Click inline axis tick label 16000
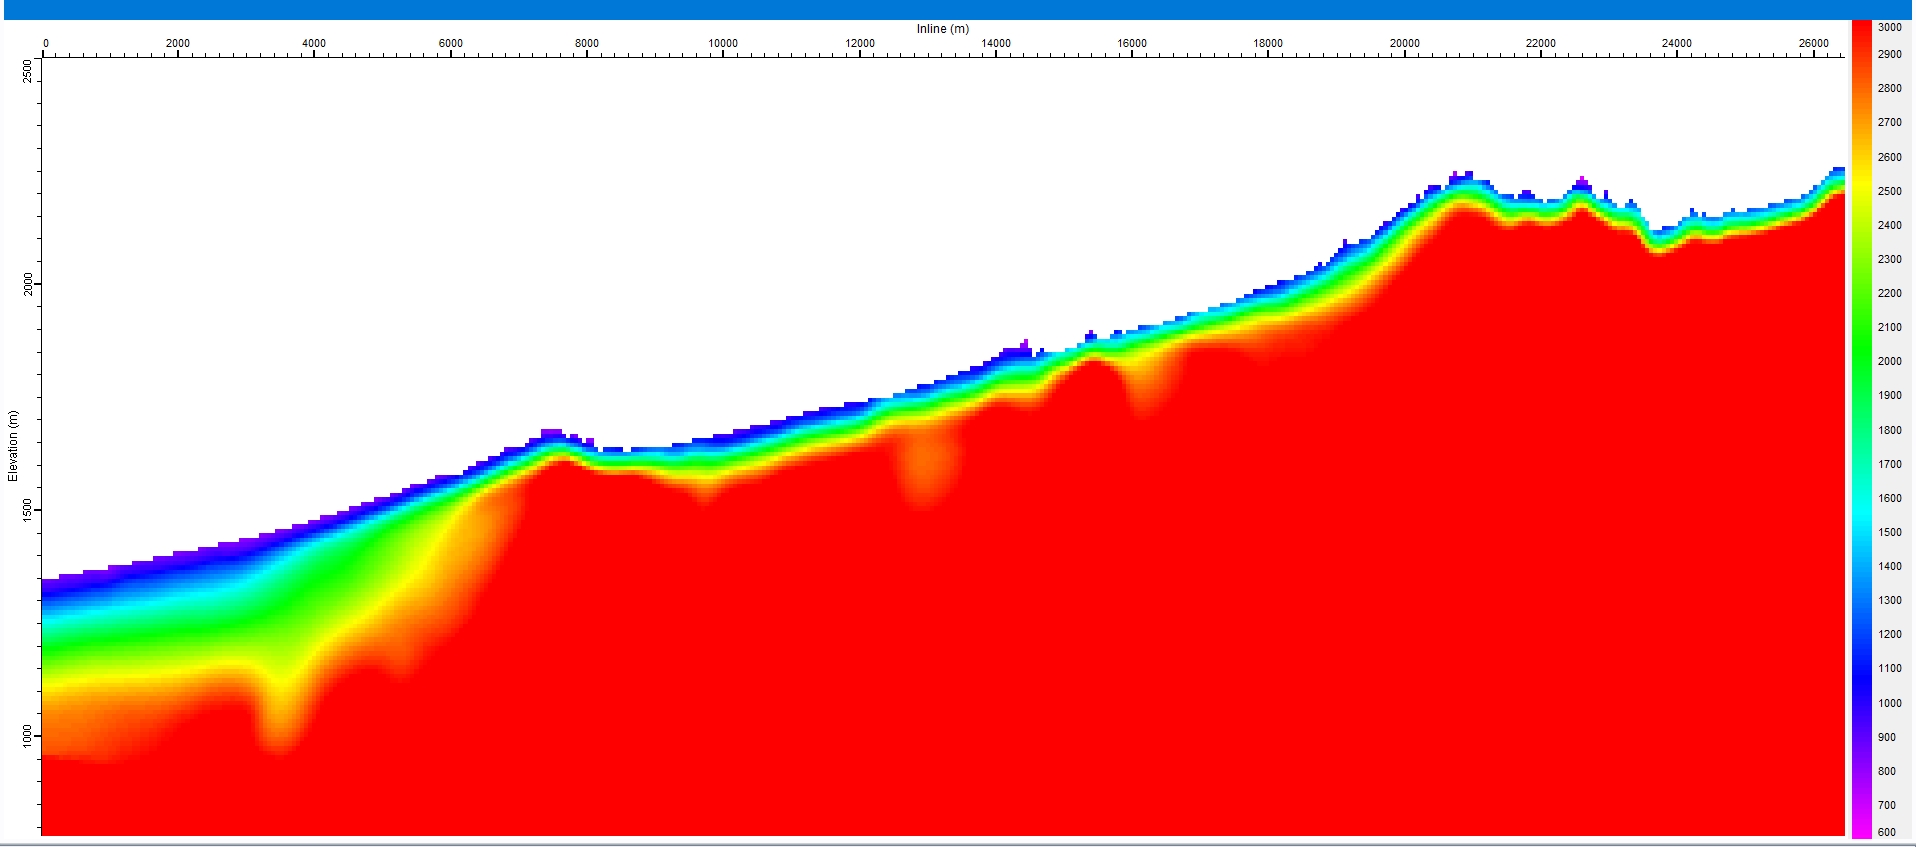 [x=1132, y=44]
